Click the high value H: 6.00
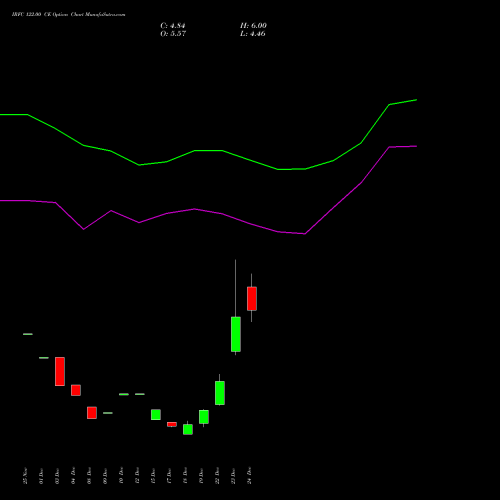The width and height of the screenshot is (500, 500). [253, 26]
